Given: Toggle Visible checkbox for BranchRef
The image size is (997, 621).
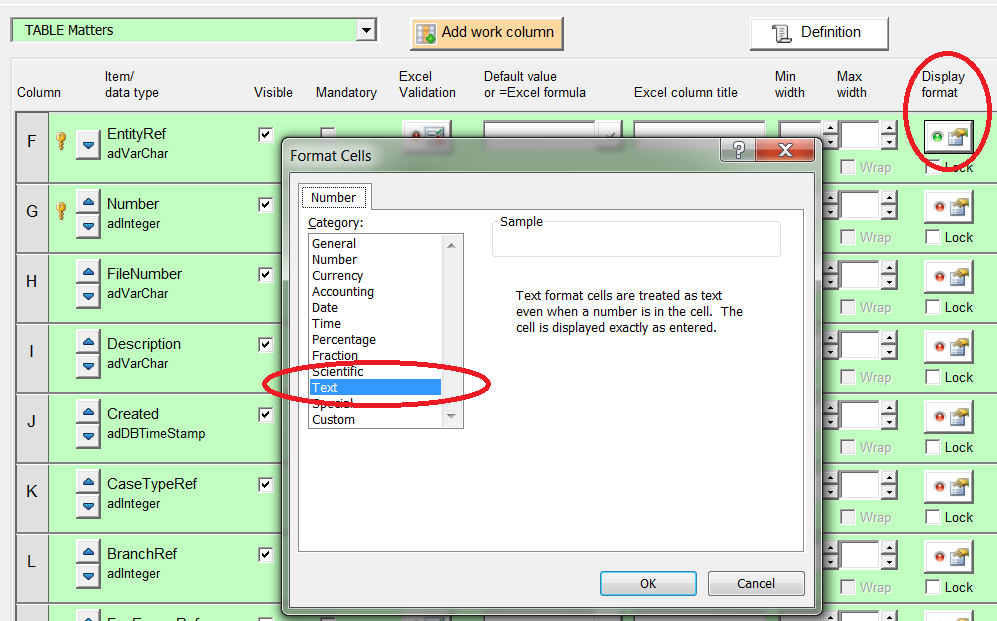Looking at the screenshot, I should click(266, 554).
